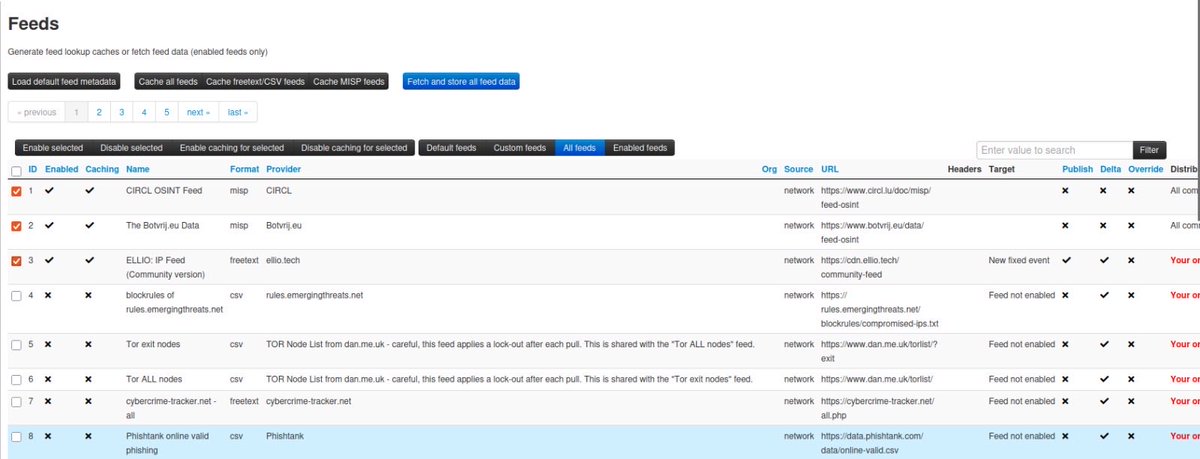Uncheck the ELLIO IP Feed row checkbox
This screenshot has height=459, width=1200.
(x=16, y=260)
